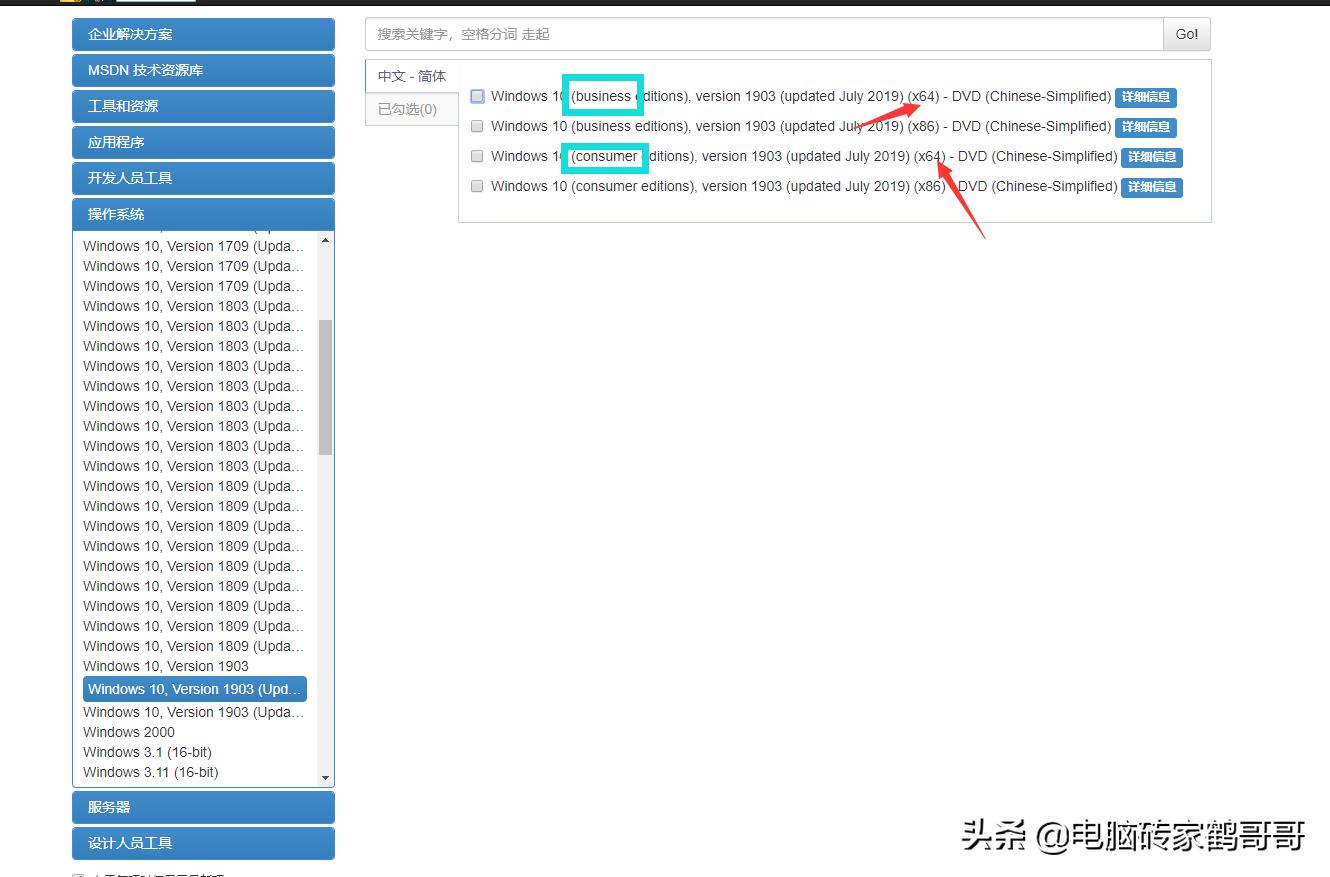Open 详细信息 for business editions x86
This screenshot has height=877, width=1330.
[x=1146, y=127]
